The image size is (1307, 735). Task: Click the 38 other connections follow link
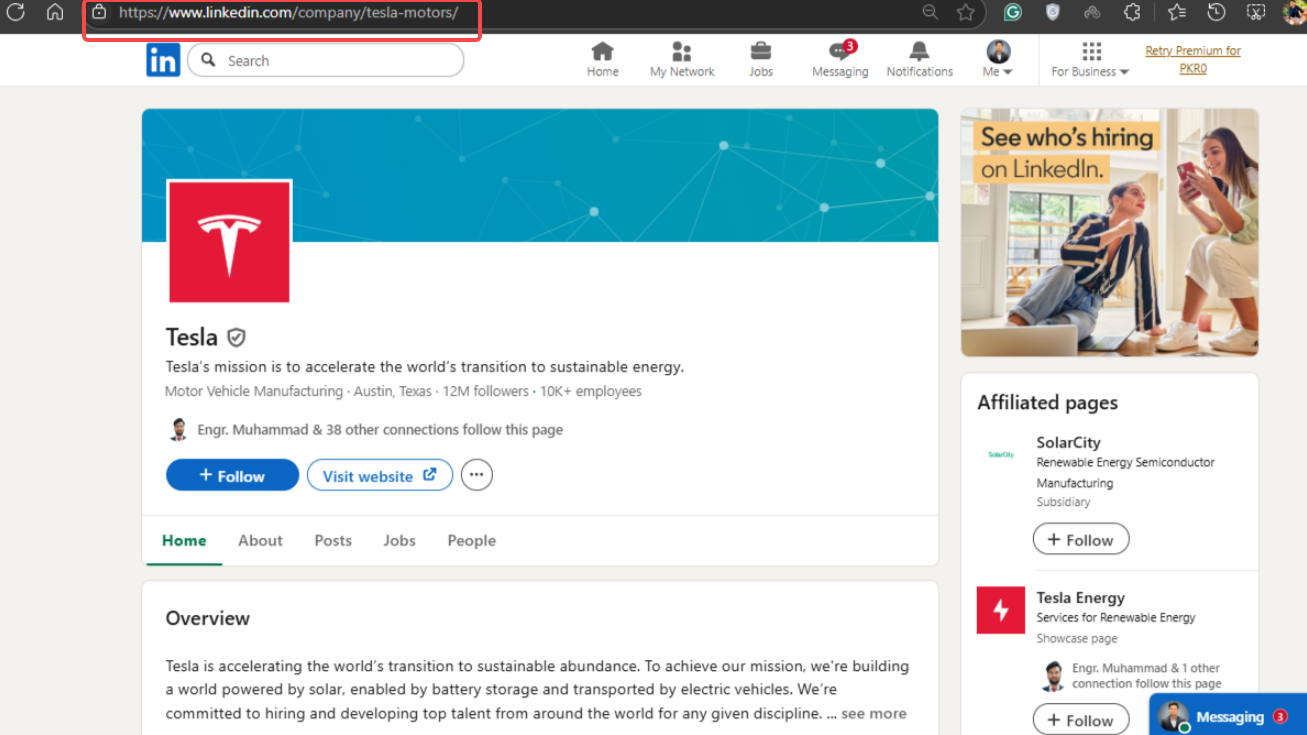click(x=380, y=429)
